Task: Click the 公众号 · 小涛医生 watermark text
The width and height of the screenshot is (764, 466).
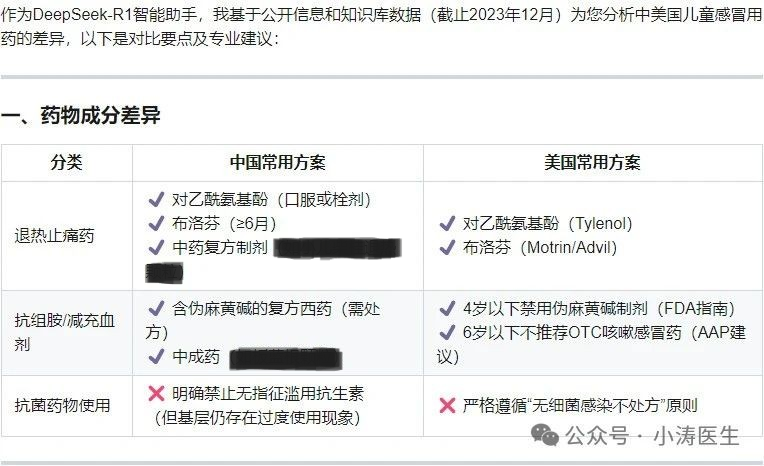Action: point(652,435)
